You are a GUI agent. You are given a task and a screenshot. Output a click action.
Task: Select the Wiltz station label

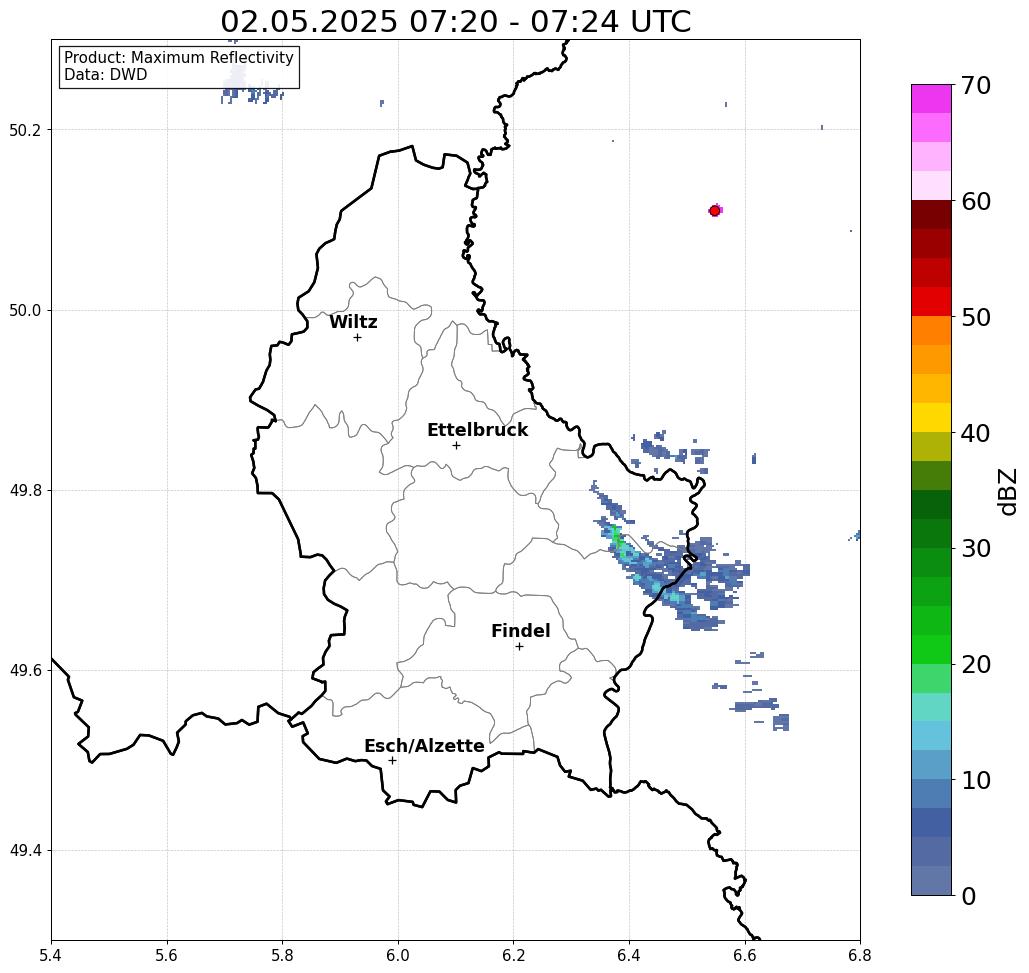(x=353, y=322)
